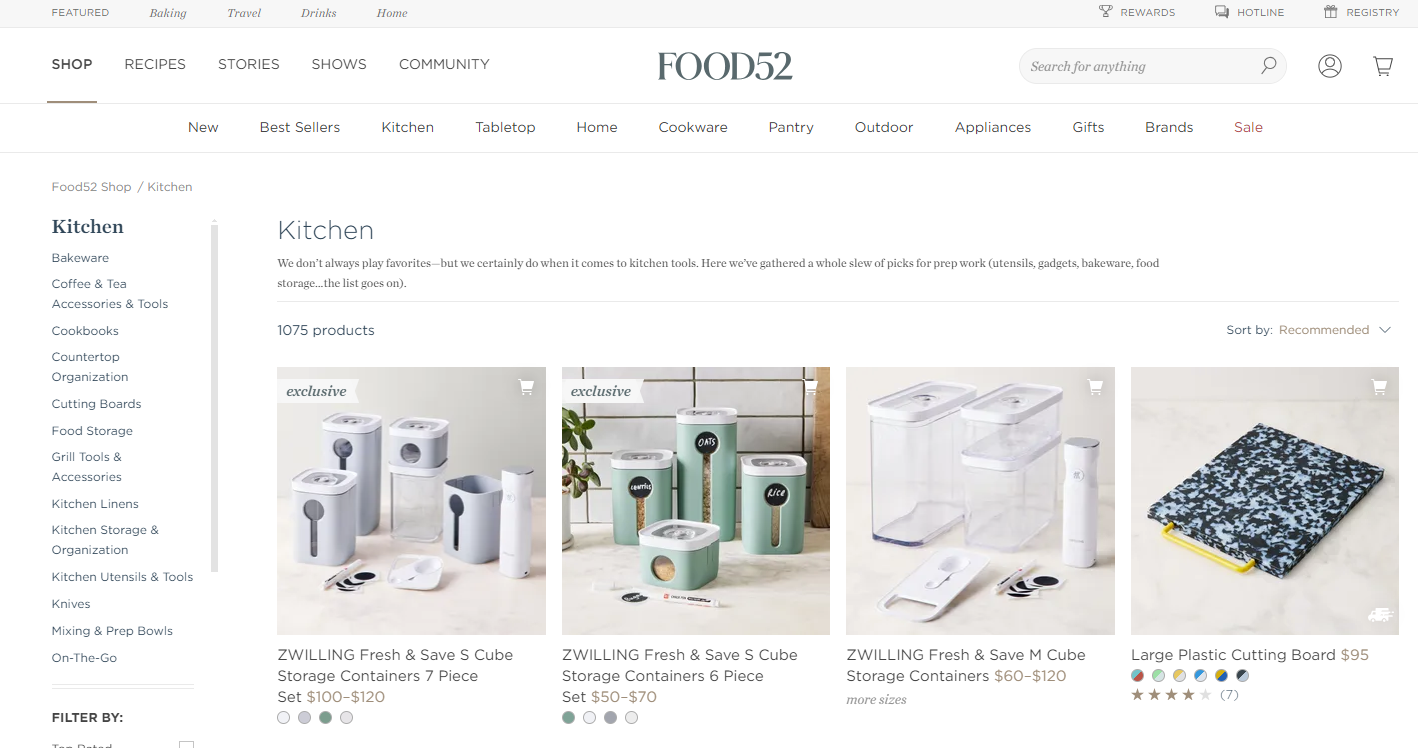Open the Cutting Boards sidebar link
1418x748 pixels.
(96, 404)
